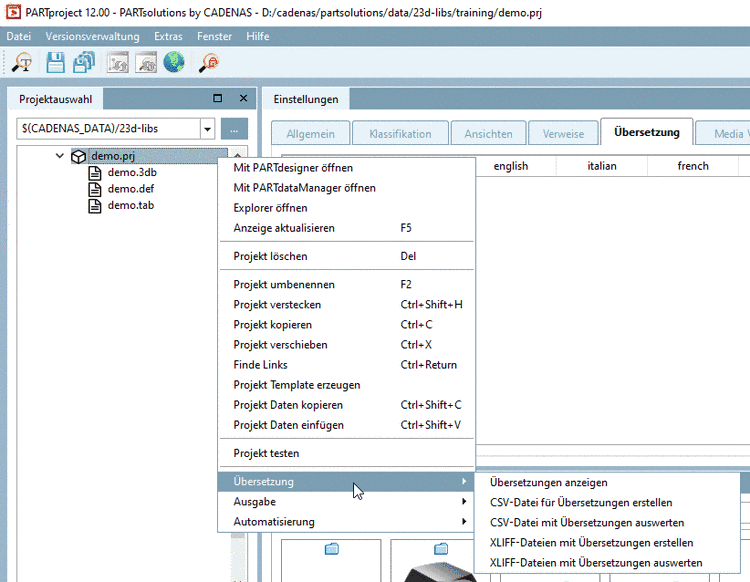750x582 pixels.
Task: Open the Hilfe menu
Action: pos(258,36)
